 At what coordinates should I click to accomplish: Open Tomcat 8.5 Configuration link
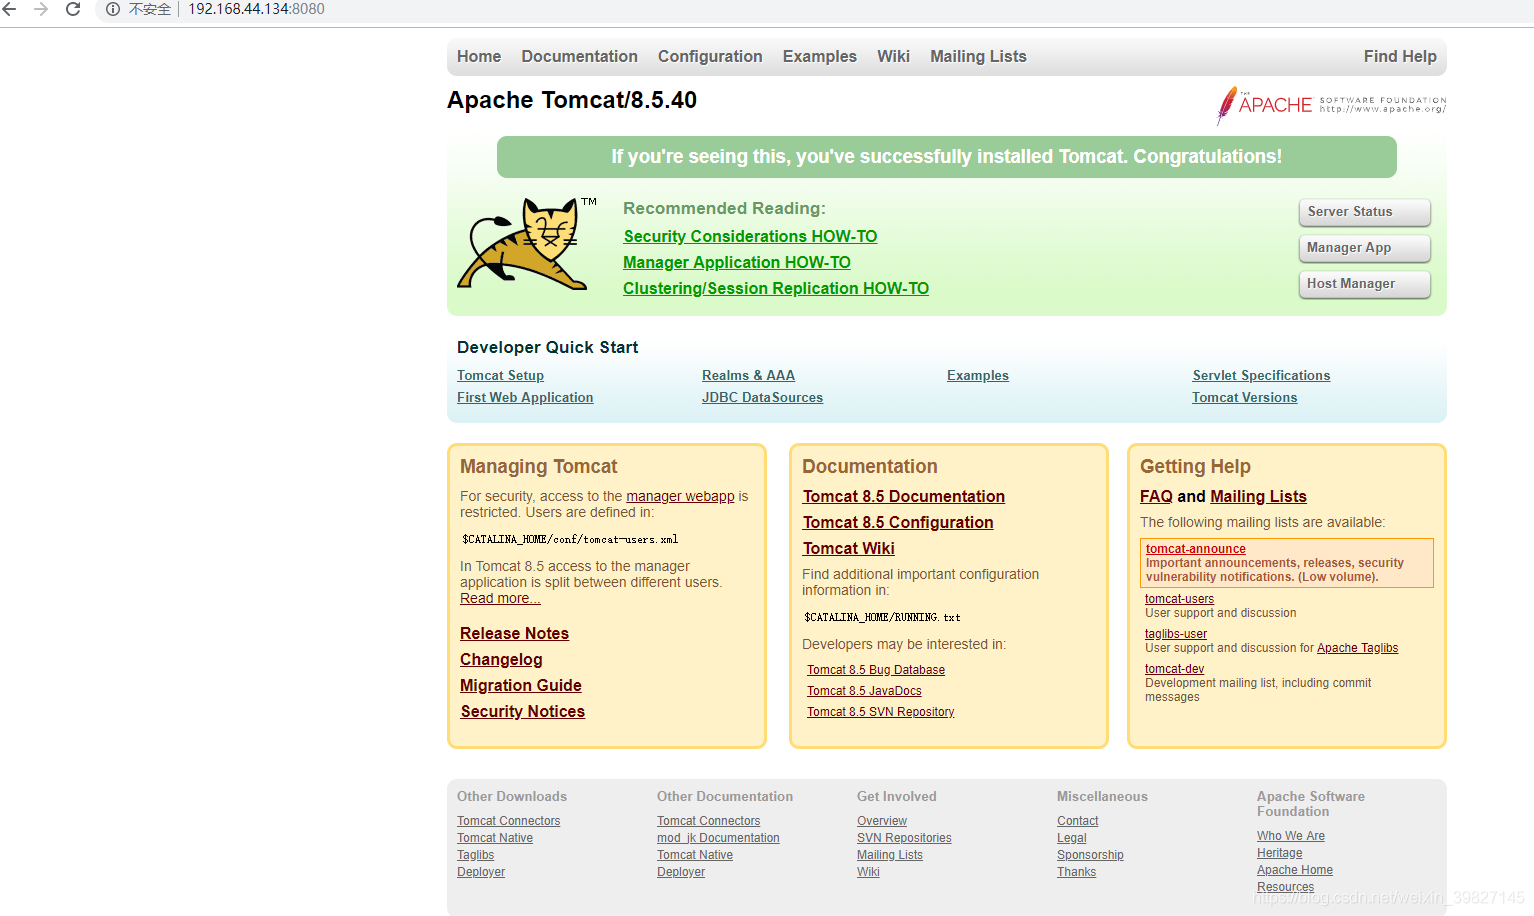pos(898,522)
